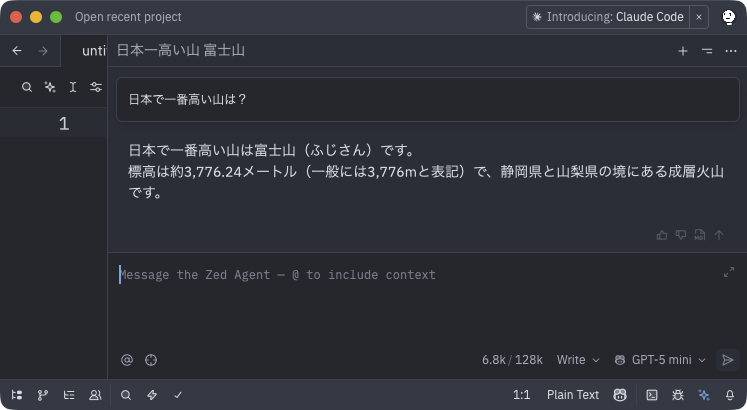Open the Write profile dropdown
747x410 pixels.
click(578, 360)
